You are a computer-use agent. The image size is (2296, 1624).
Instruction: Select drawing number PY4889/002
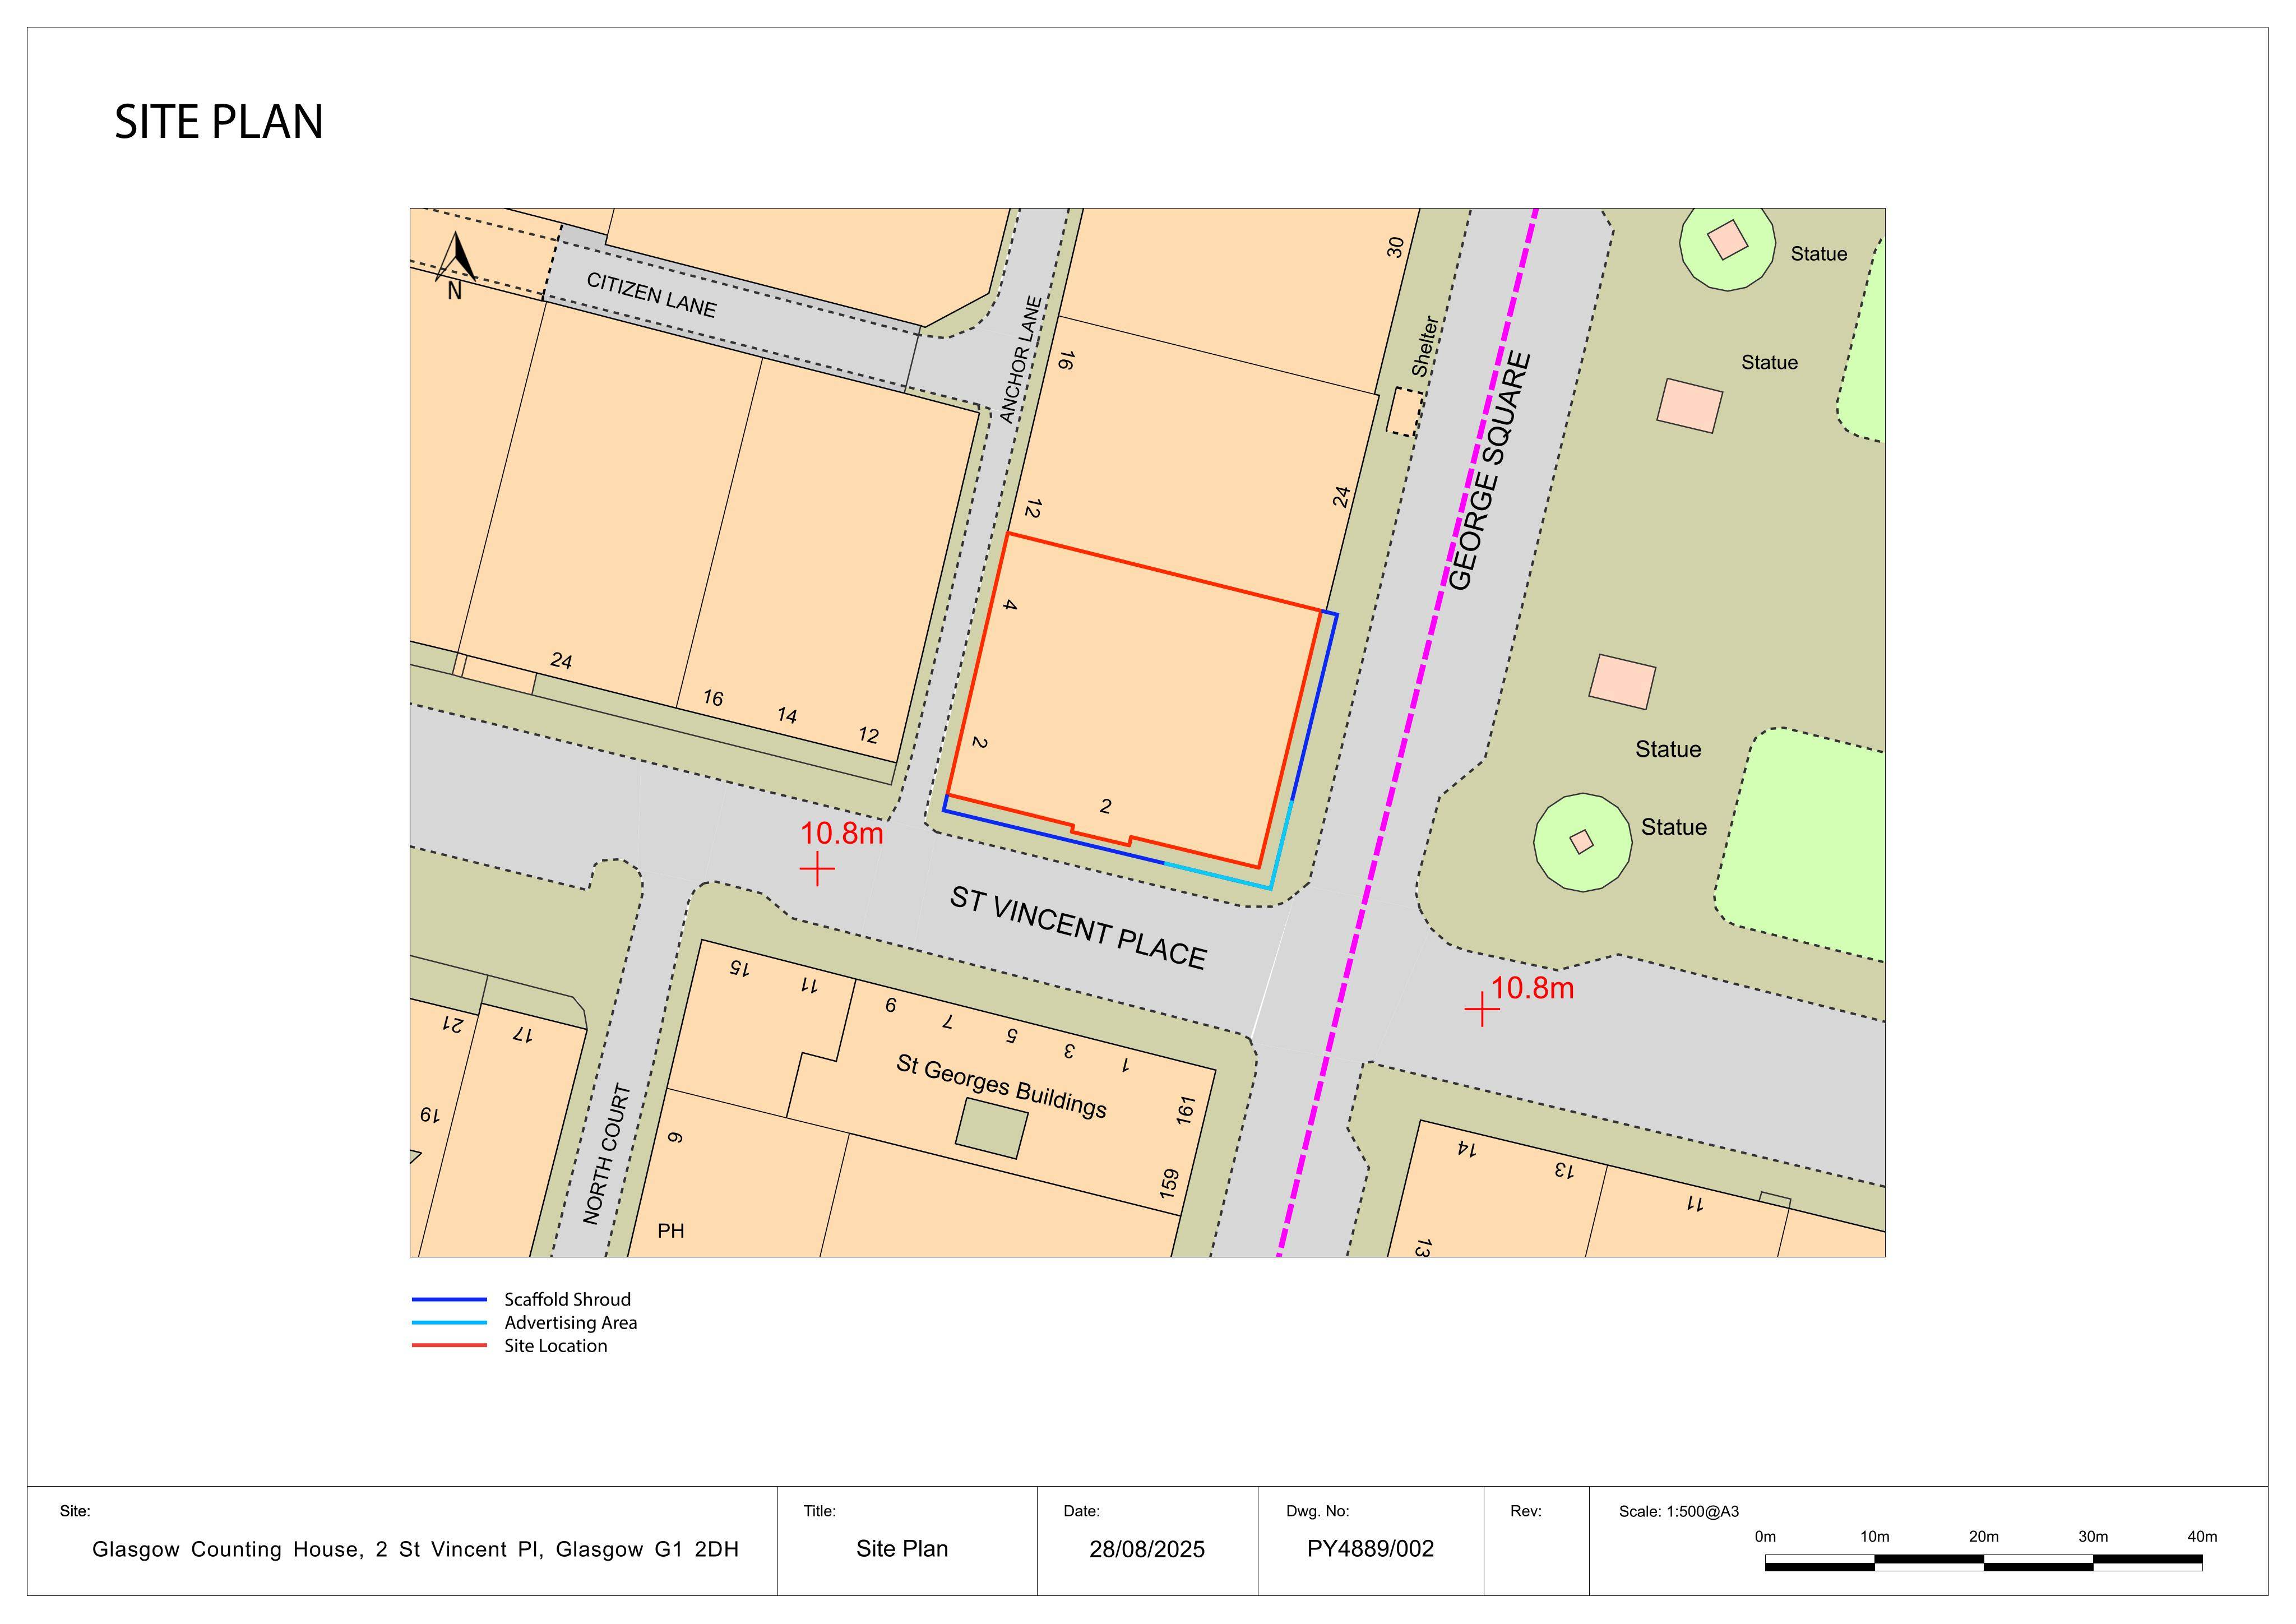1370,1549
